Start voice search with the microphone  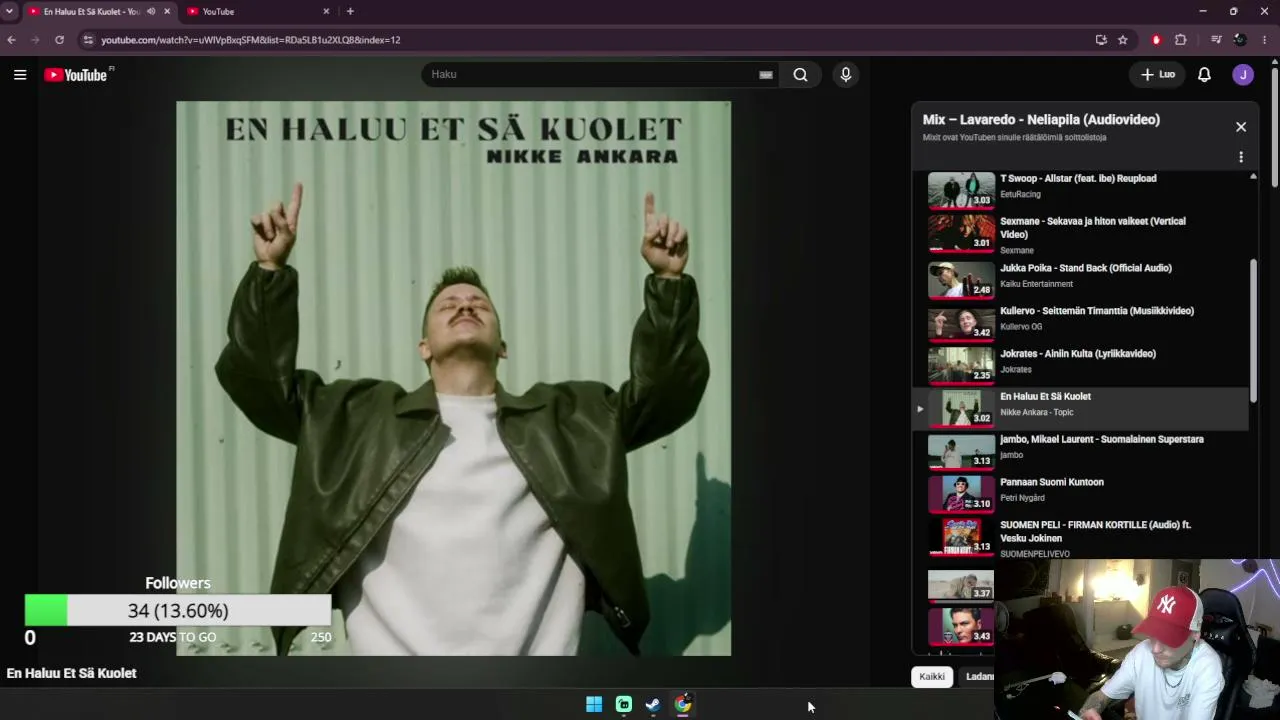tap(845, 75)
